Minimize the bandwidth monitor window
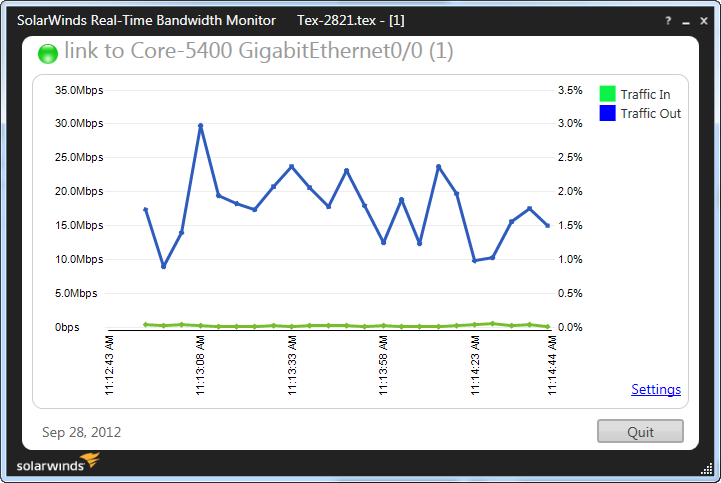Screen dimensions: 721x483 pos(686,21)
